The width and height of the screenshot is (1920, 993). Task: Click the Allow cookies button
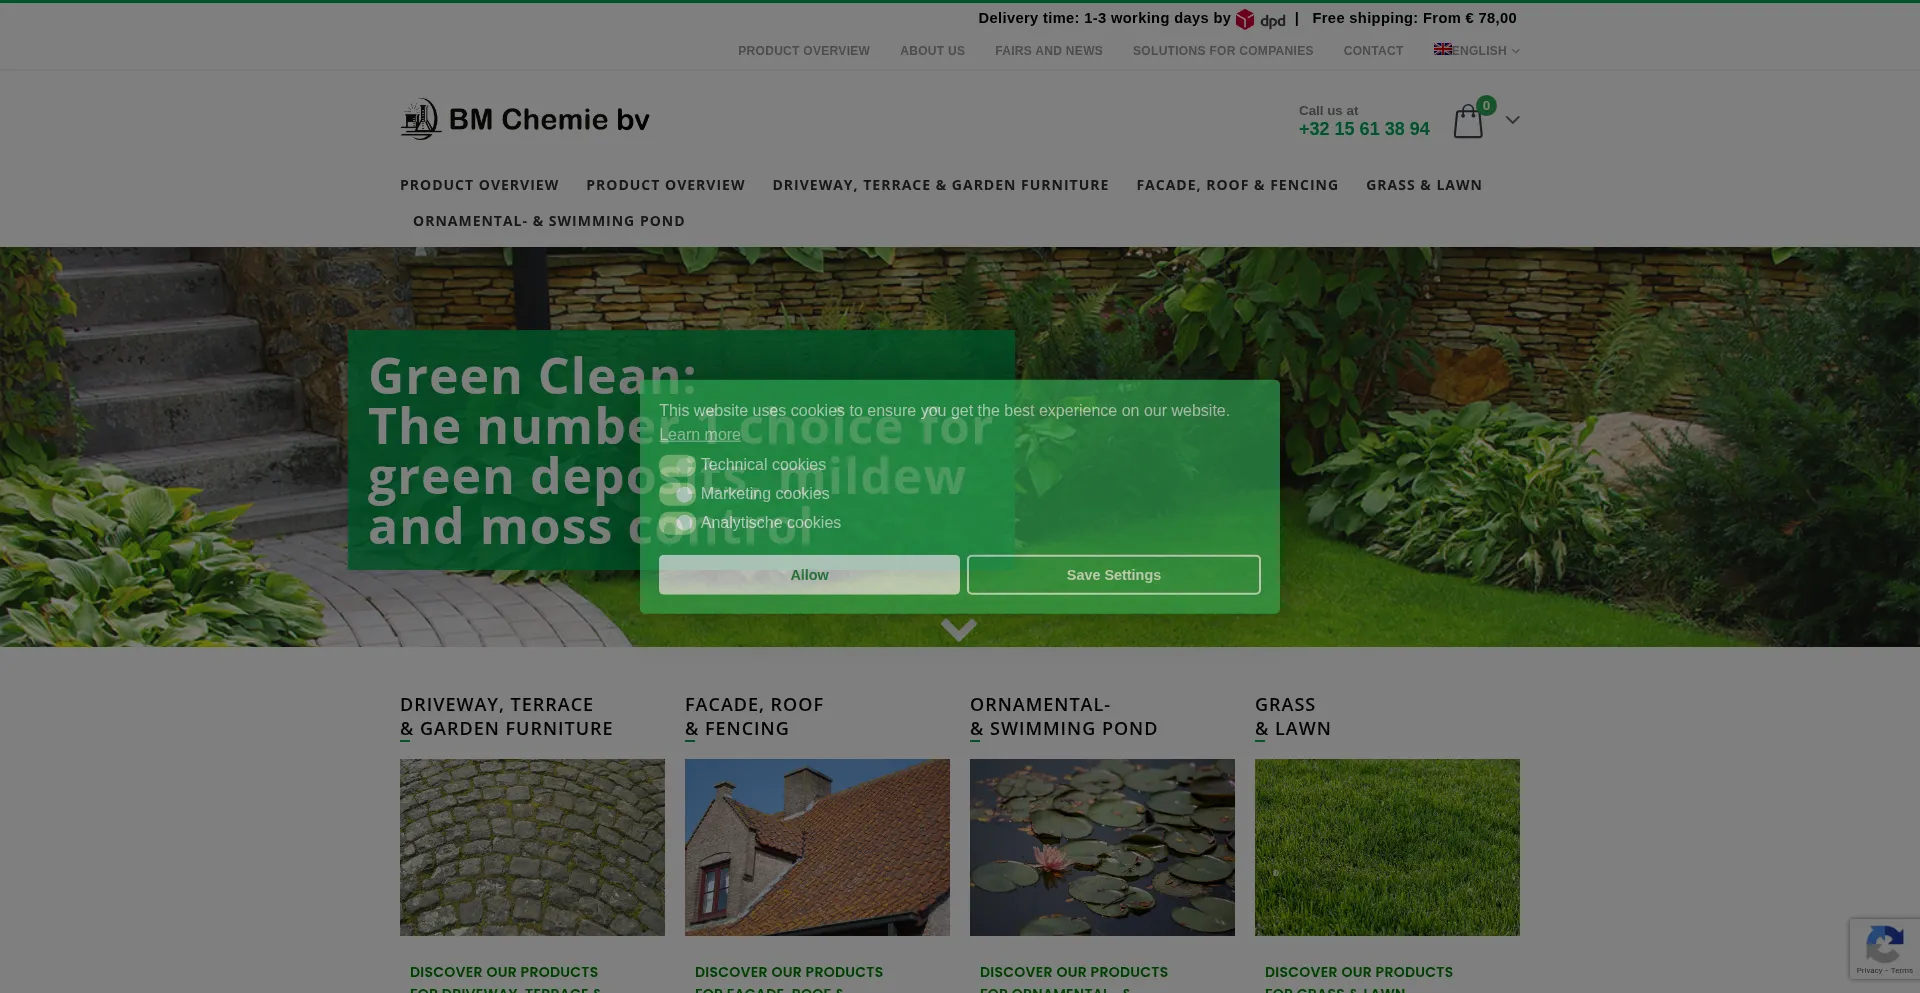point(809,575)
